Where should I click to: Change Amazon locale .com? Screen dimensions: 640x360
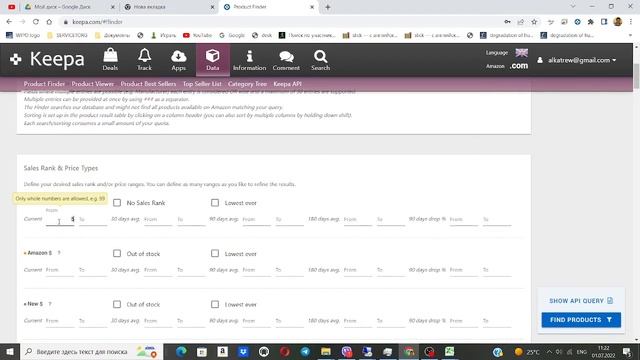519,66
